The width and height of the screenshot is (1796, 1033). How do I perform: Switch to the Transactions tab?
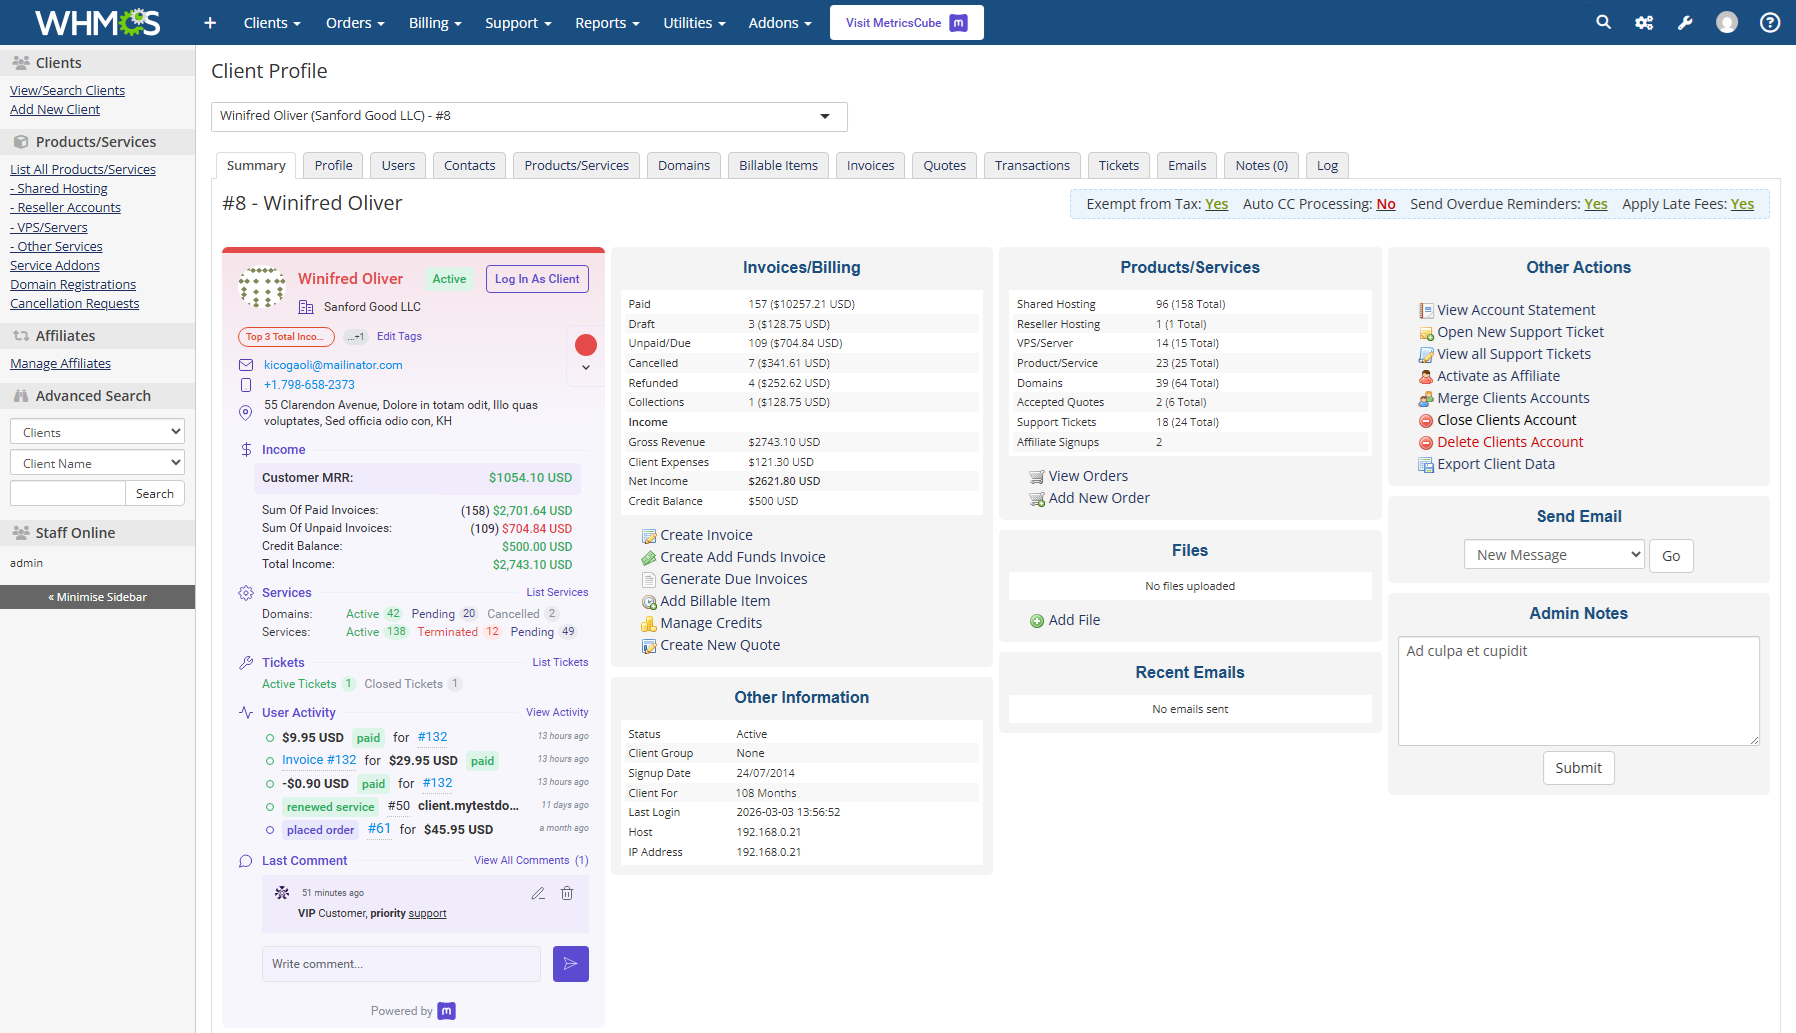pyautogui.click(x=1032, y=165)
